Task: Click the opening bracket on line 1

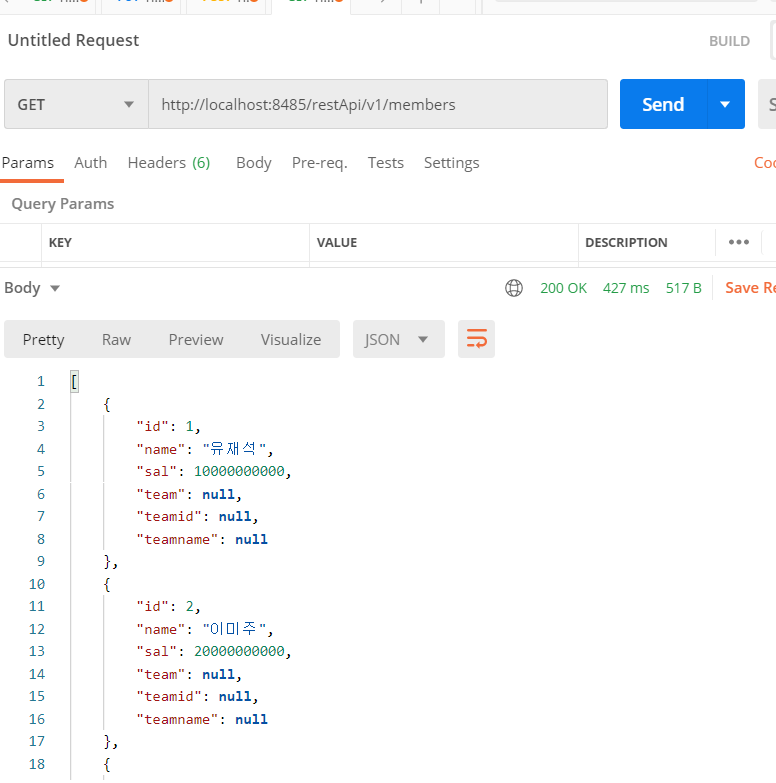Action: (x=74, y=382)
